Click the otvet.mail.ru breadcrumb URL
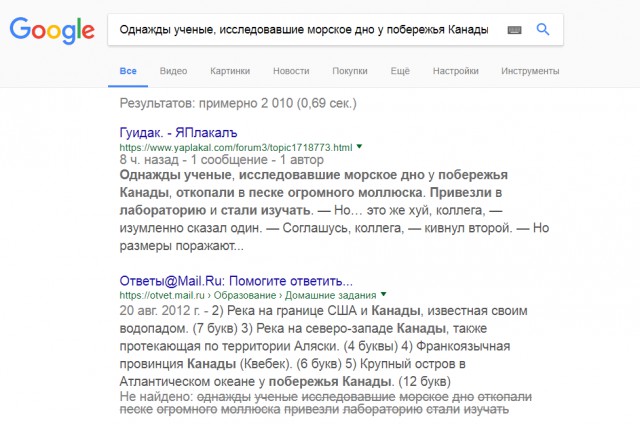 [x=248, y=295]
